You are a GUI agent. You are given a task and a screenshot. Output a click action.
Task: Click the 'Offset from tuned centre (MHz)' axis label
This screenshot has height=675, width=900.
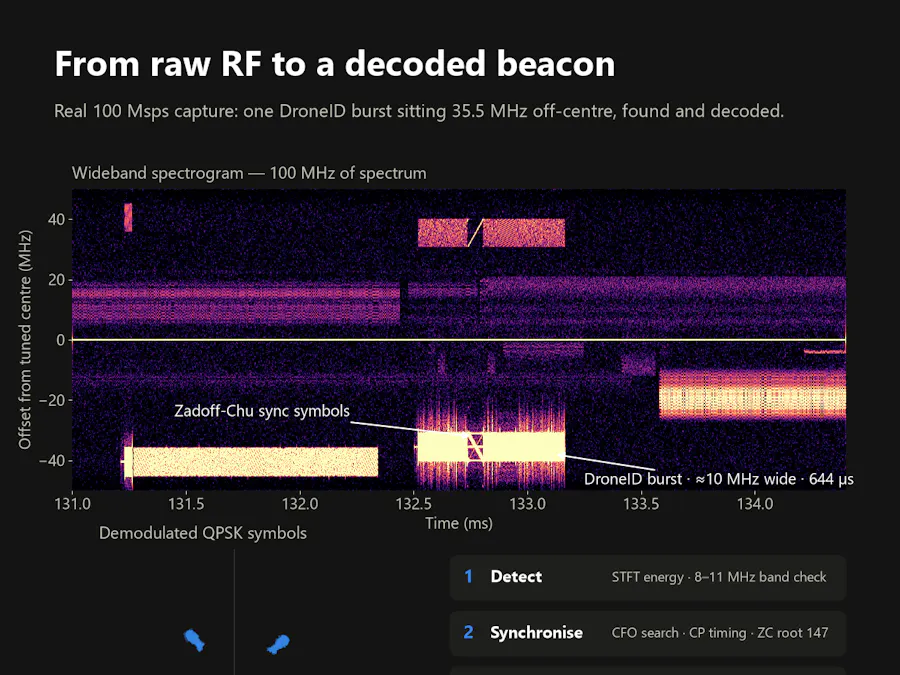(24, 340)
